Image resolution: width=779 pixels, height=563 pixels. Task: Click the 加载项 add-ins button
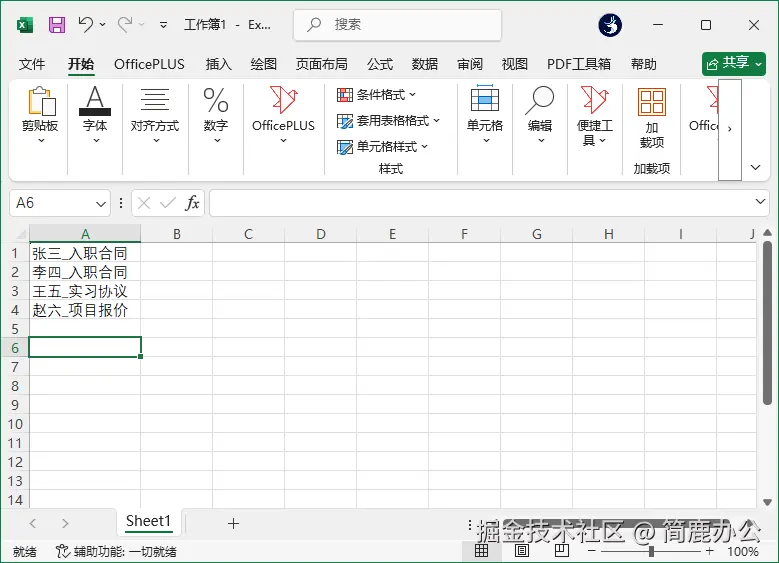coord(652,118)
